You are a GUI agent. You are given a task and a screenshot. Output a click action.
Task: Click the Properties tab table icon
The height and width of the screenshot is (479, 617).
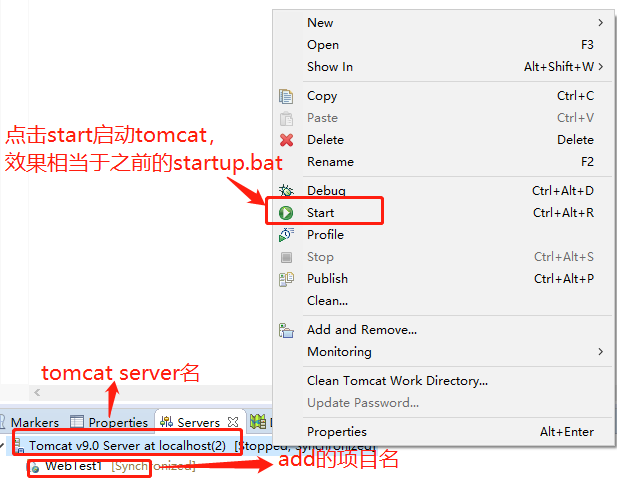(77, 422)
